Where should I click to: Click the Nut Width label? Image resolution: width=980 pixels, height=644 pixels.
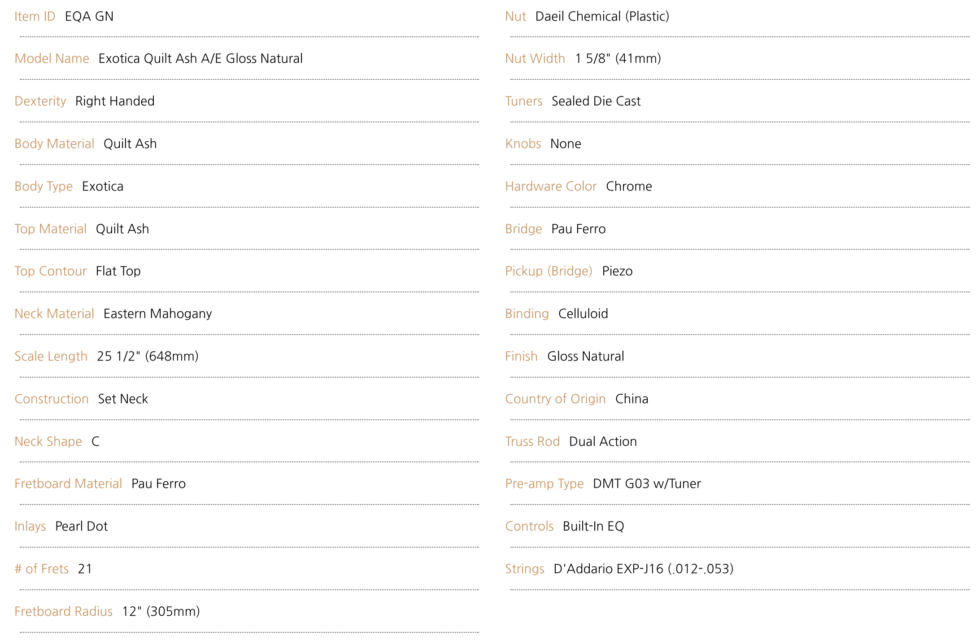[x=535, y=58]
